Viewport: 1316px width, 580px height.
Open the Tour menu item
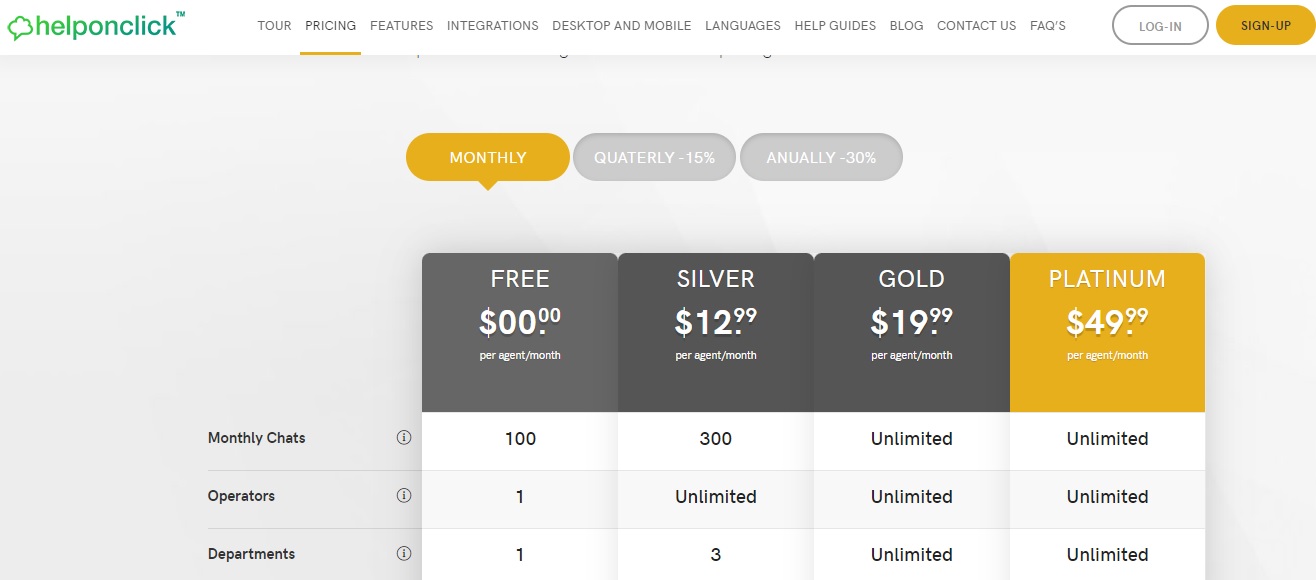coord(274,26)
